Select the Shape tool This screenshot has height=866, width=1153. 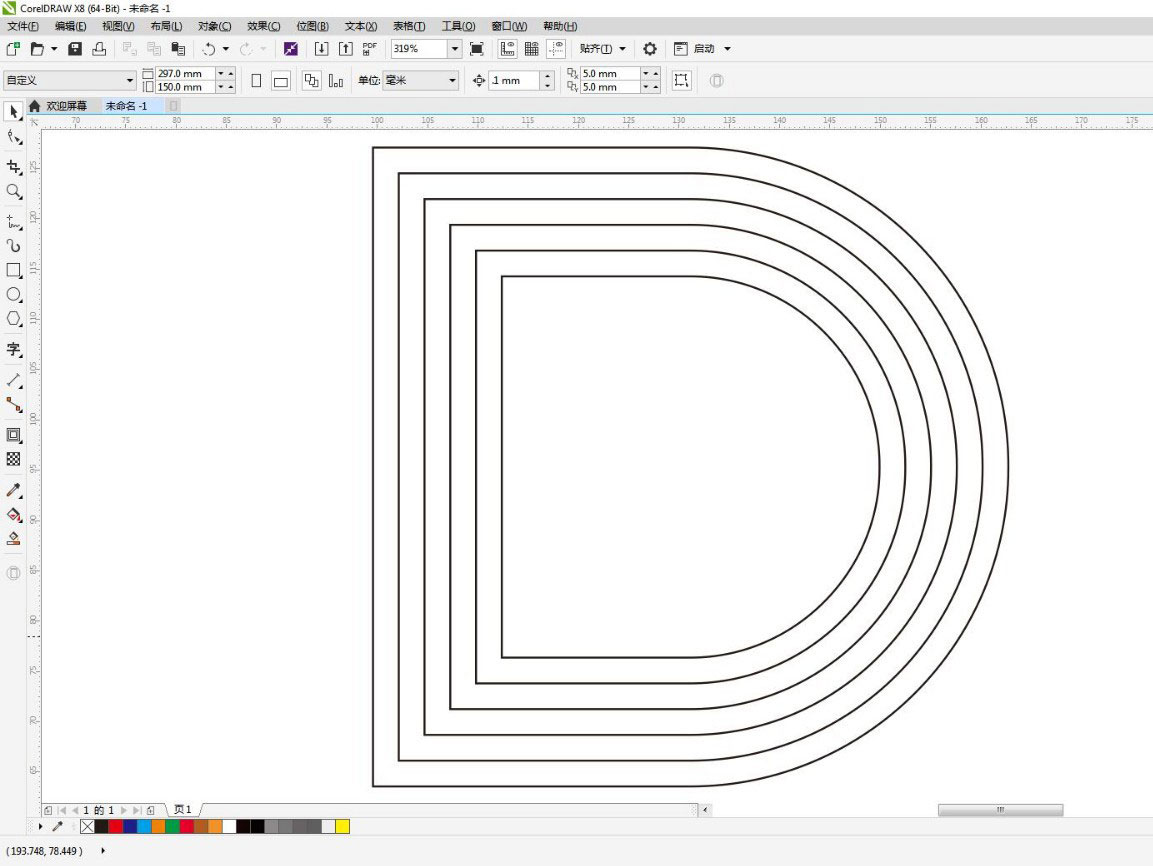[13, 139]
